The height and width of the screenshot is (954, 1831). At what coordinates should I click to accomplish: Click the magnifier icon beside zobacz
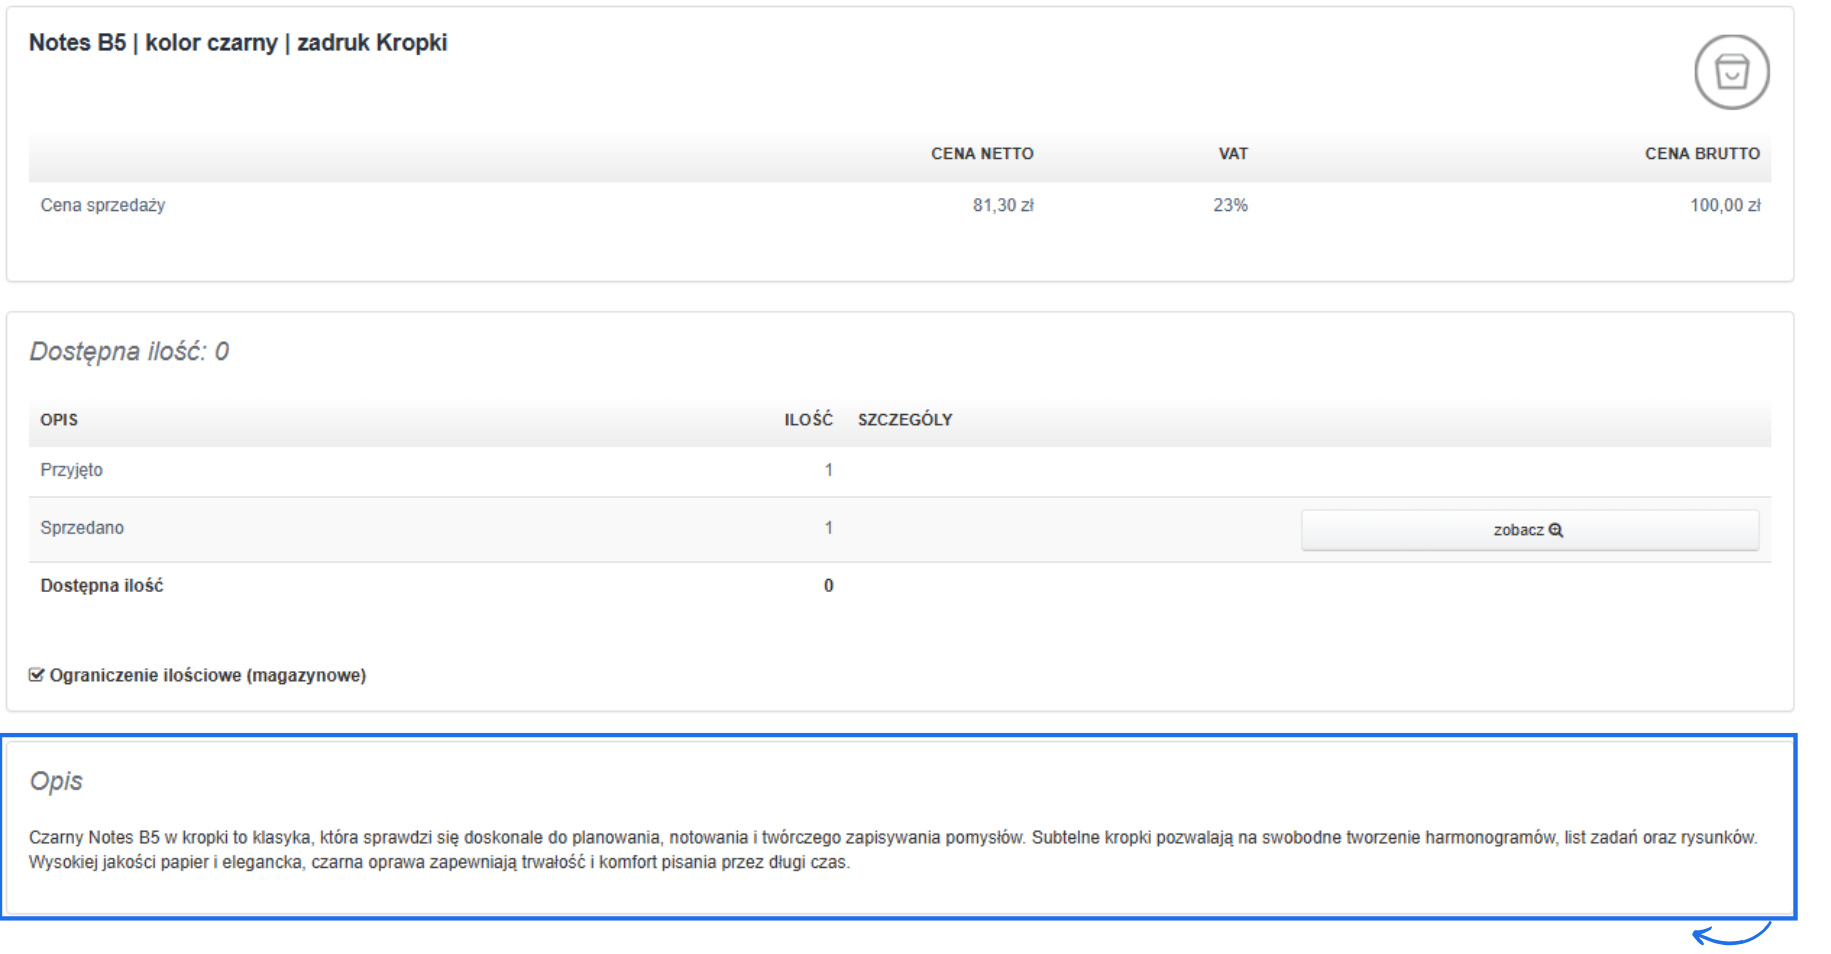1556,530
